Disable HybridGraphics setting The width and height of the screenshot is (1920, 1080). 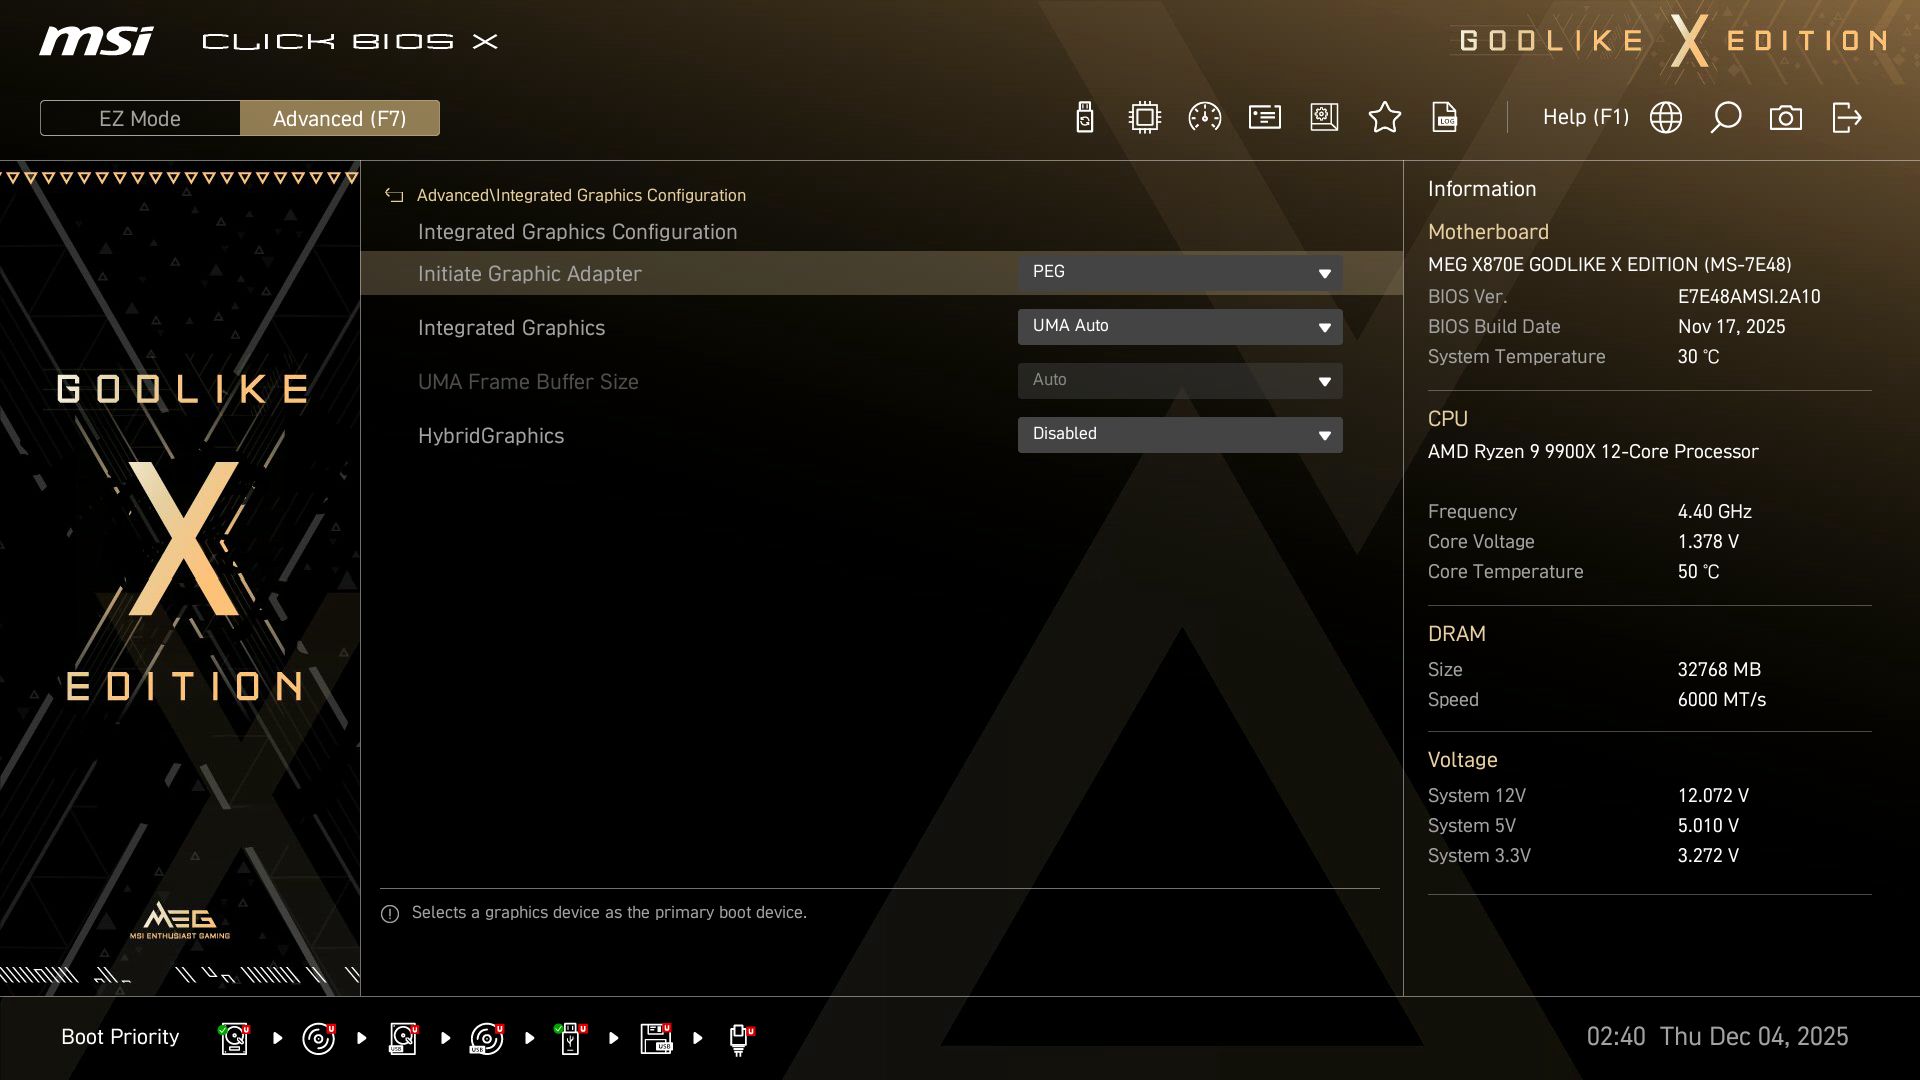point(1180,434)
